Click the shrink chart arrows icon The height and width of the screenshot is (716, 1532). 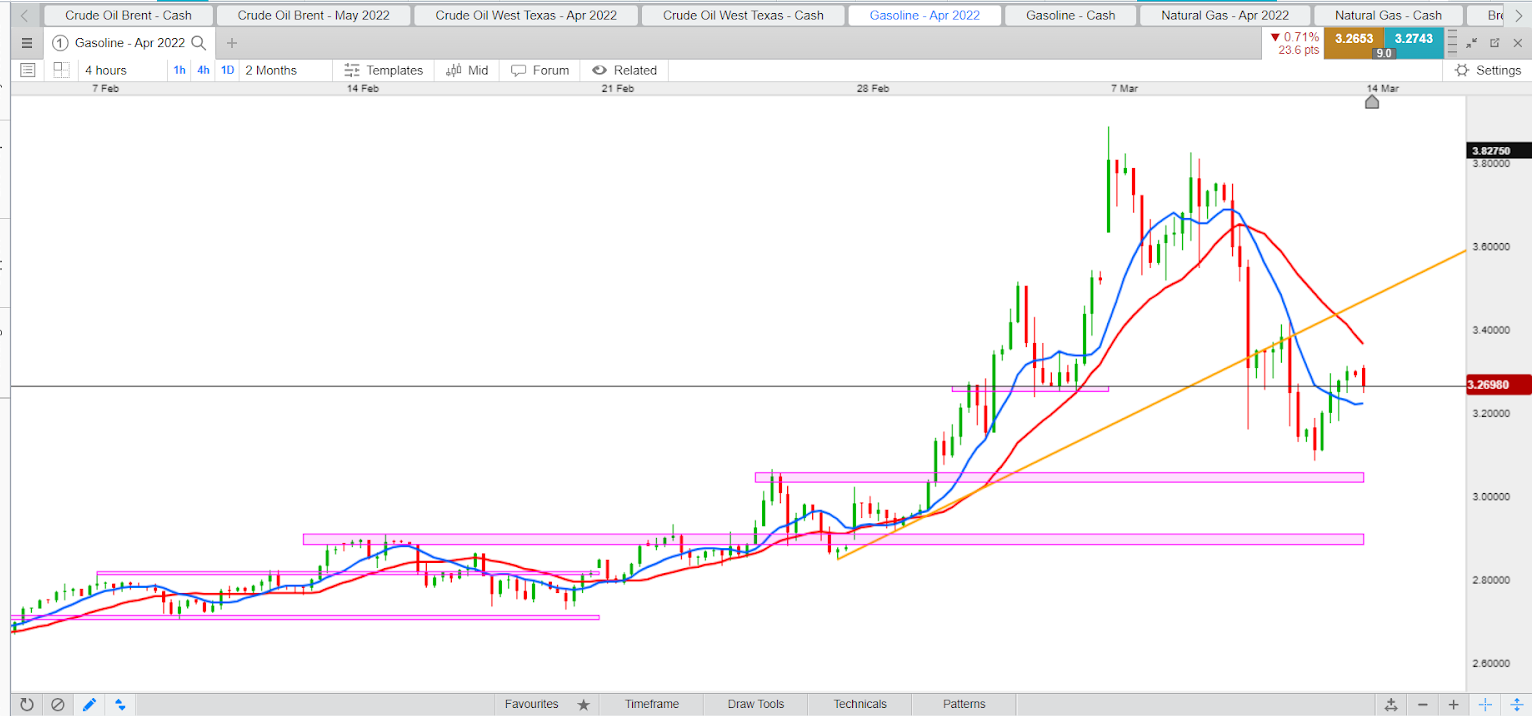1471,43
